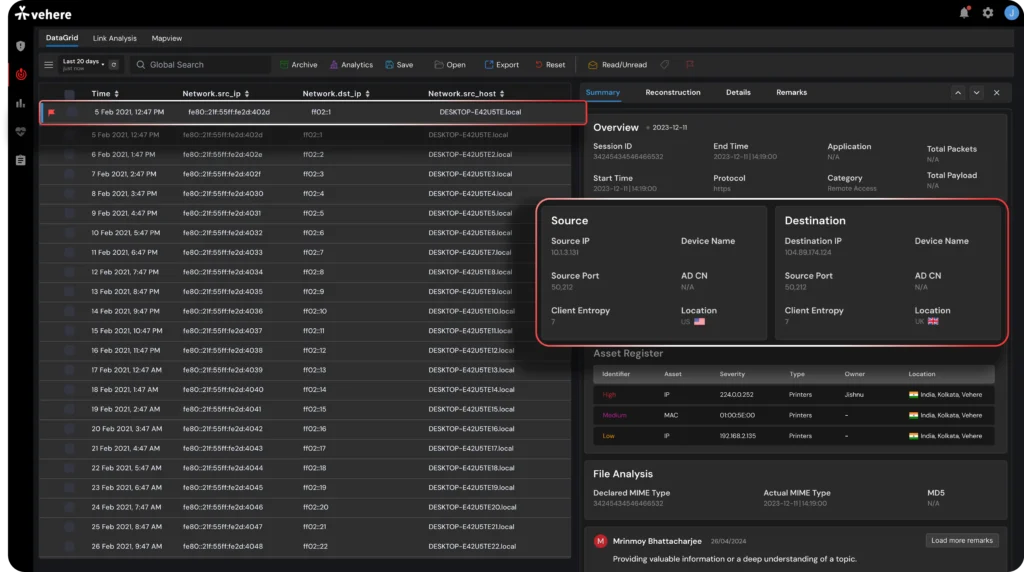This screenshot has width=1024, height=572.
Task: Select the red power icon in sidebar
Action: [x=21, y=74]
